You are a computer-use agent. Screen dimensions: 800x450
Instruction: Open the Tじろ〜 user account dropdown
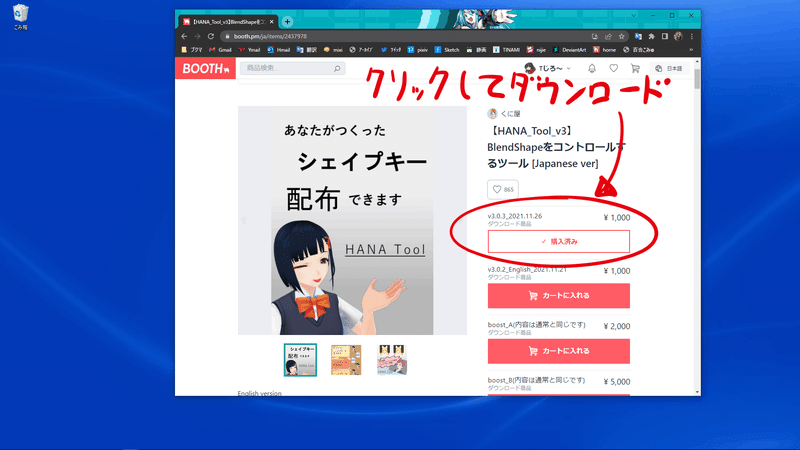coord(547,68)
